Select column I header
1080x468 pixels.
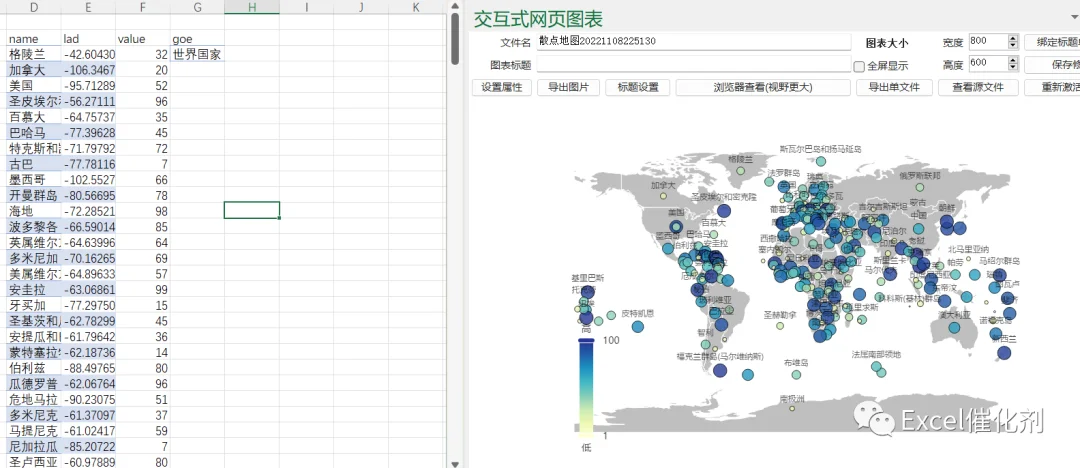pyautogui.click(x=307, y=7)
